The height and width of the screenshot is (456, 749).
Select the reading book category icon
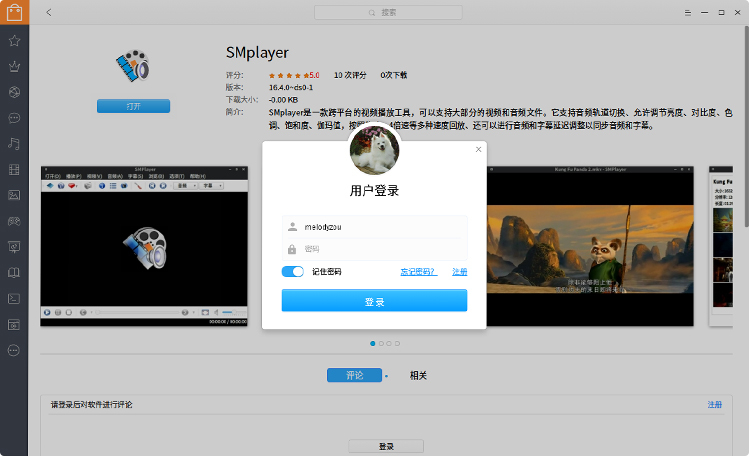click(14, 273)
